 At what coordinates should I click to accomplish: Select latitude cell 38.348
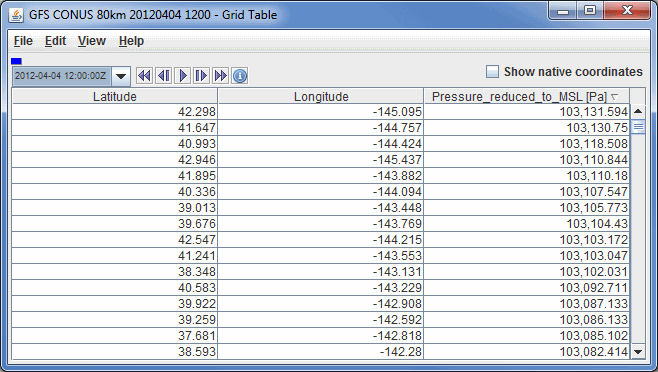coord(115,271)
